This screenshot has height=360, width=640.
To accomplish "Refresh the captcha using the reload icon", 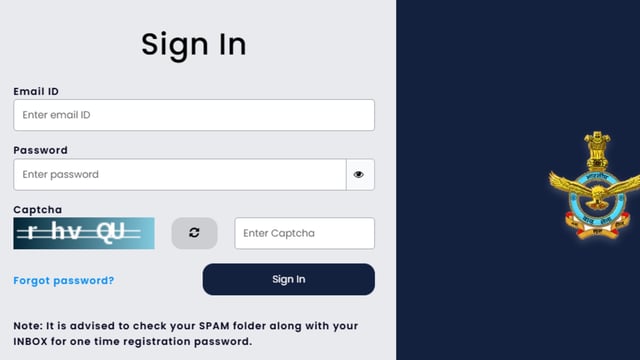I will (194, 233).
